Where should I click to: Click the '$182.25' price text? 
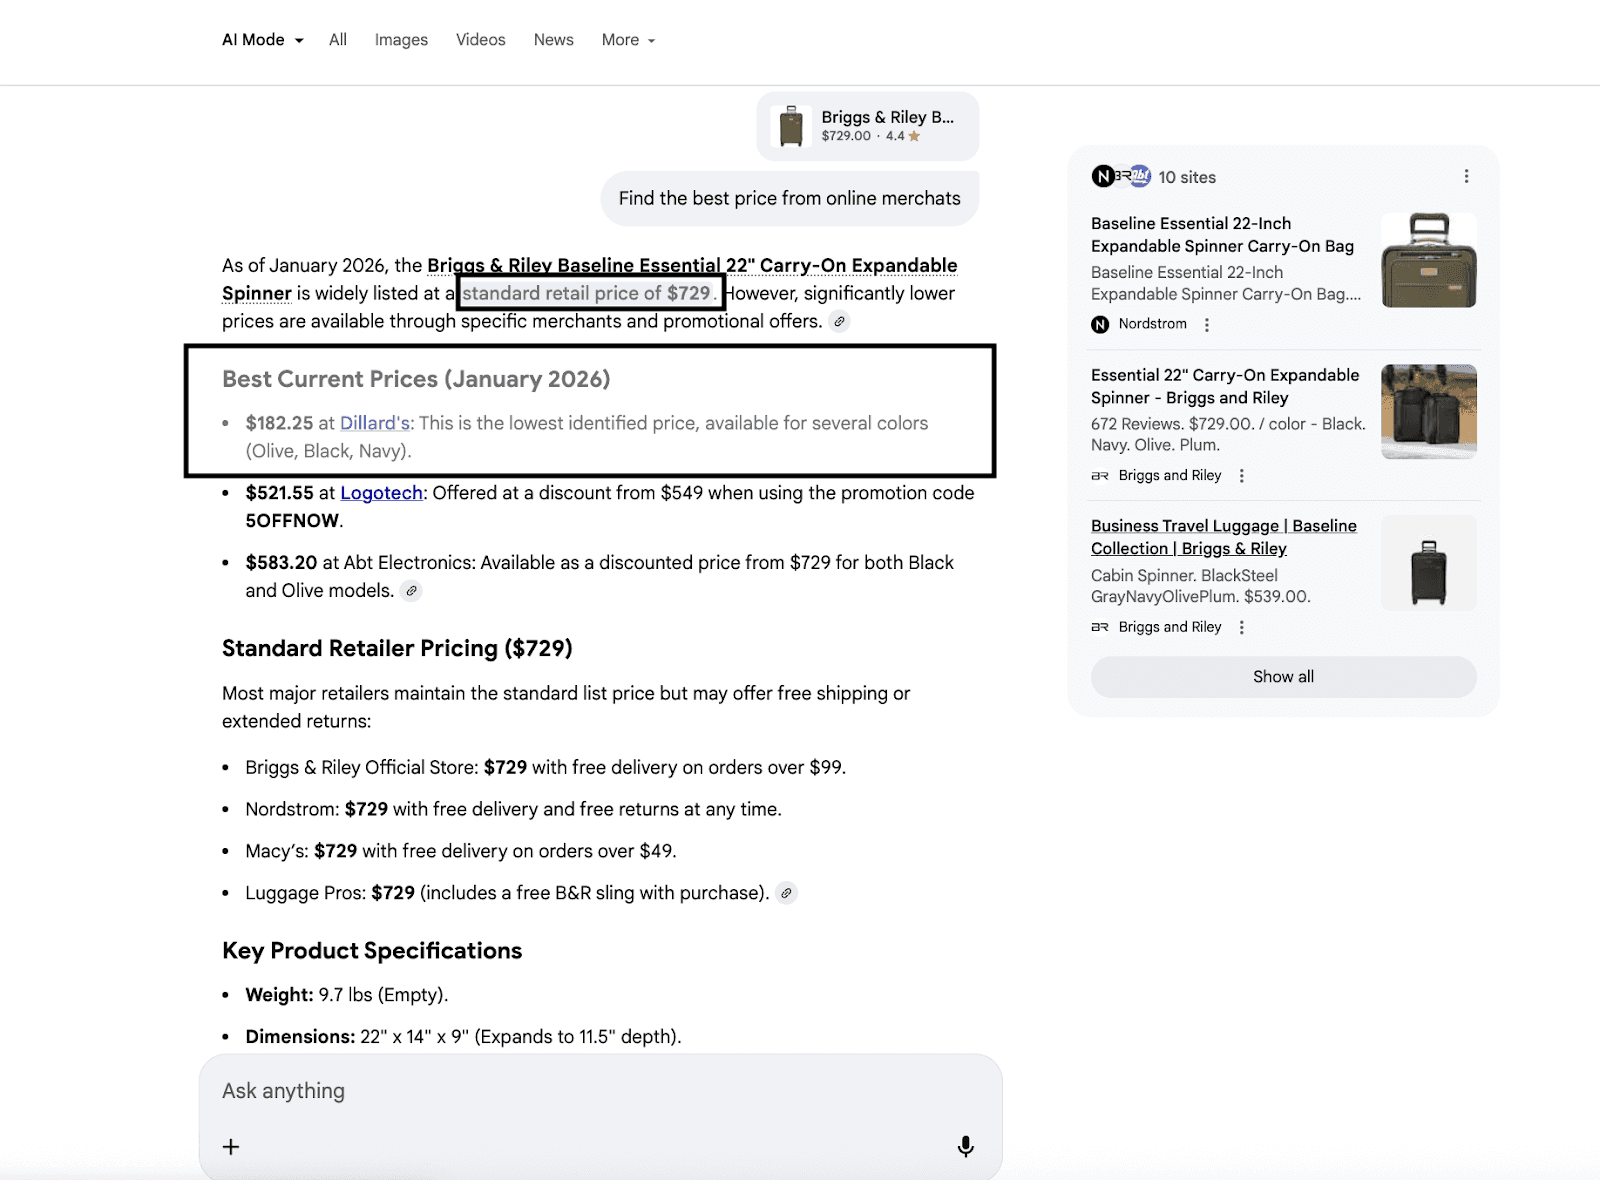point(280,423)
